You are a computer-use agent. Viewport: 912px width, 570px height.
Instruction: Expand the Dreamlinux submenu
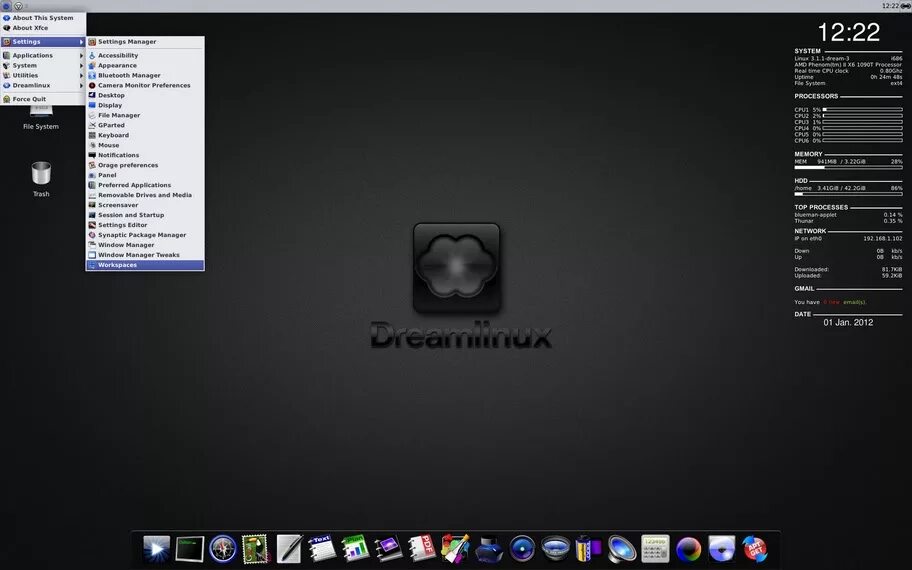tap(43, 85)
